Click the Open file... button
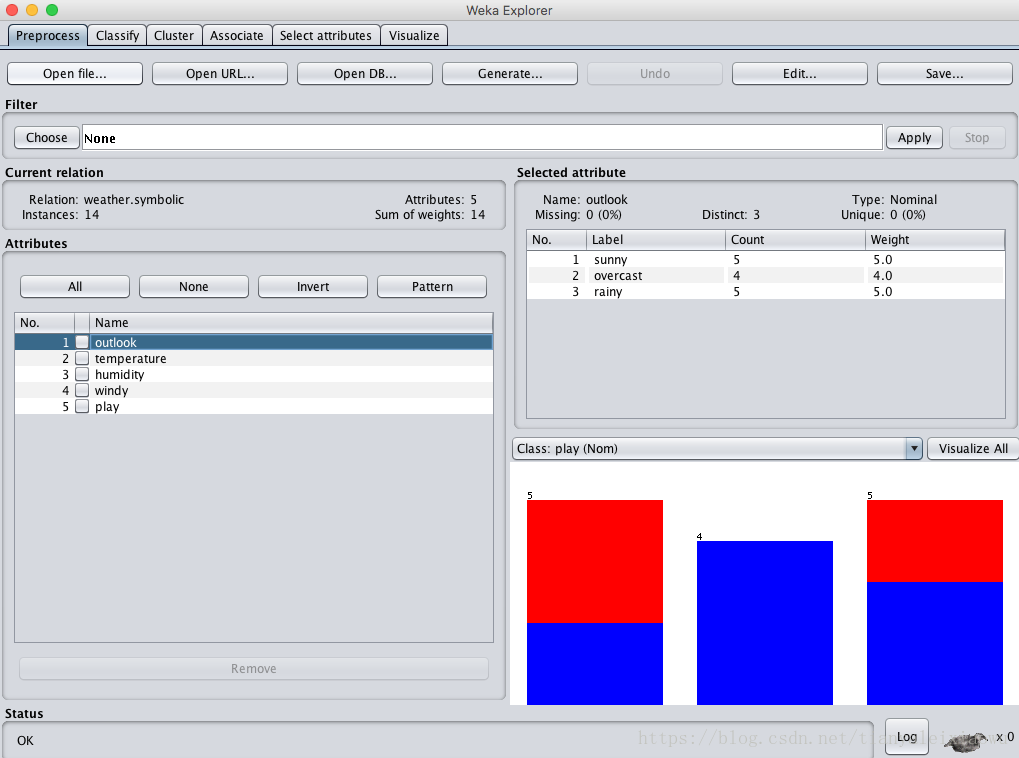This screenshot has width=1019, height=758. [75, 73]
